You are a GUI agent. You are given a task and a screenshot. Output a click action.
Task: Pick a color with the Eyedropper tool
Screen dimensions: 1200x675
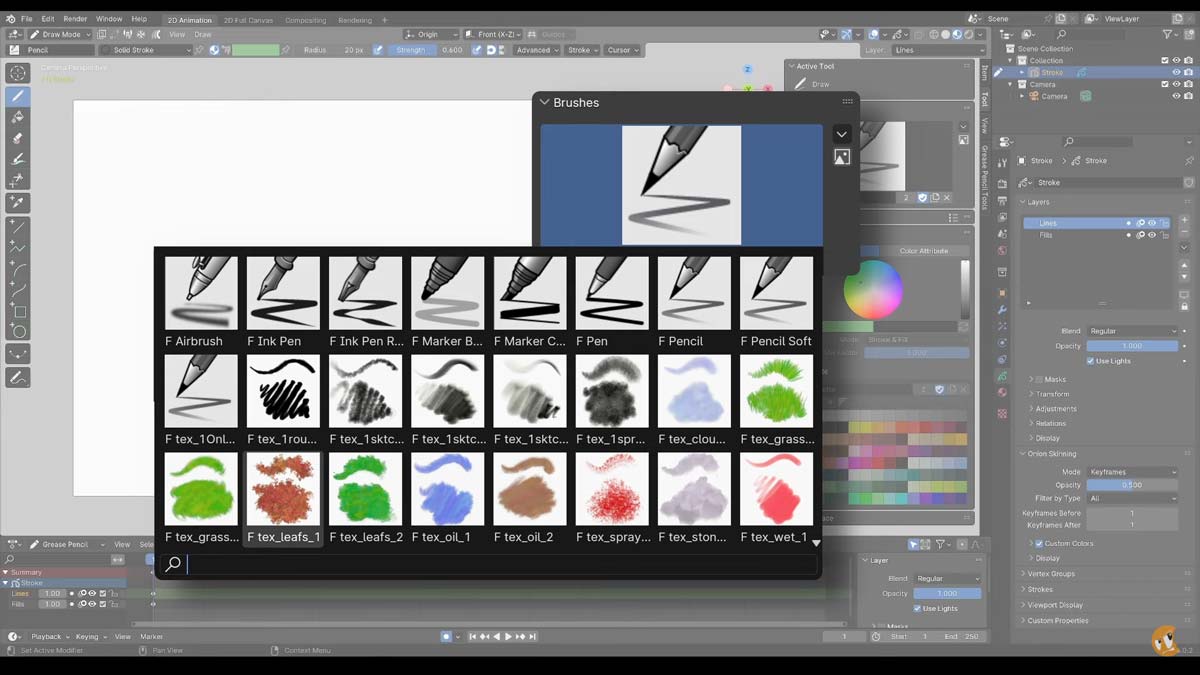(x=17, y=200)
